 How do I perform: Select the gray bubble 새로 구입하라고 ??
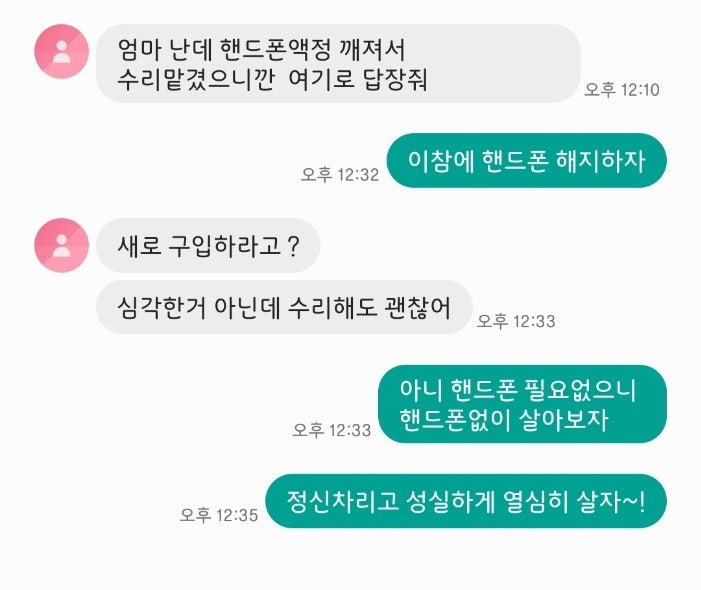point(208,245)
